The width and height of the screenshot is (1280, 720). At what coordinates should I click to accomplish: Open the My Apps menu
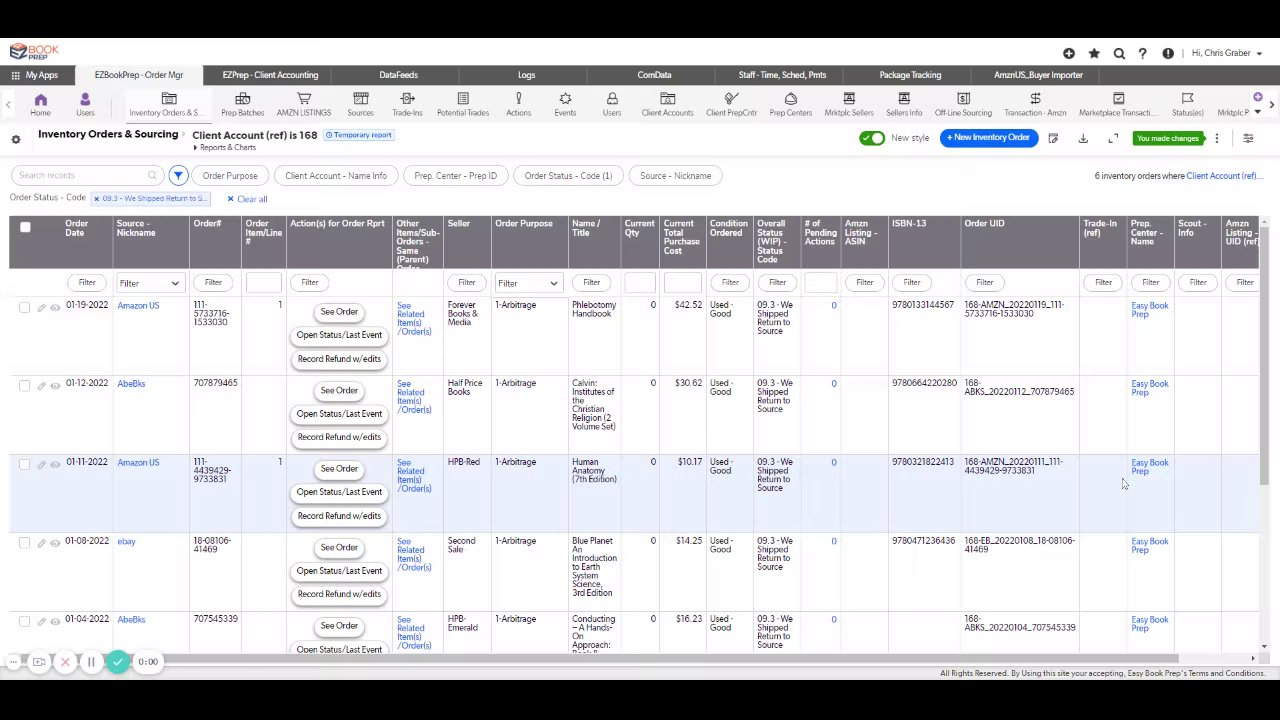pyautogui.click(x=35, y=75)
